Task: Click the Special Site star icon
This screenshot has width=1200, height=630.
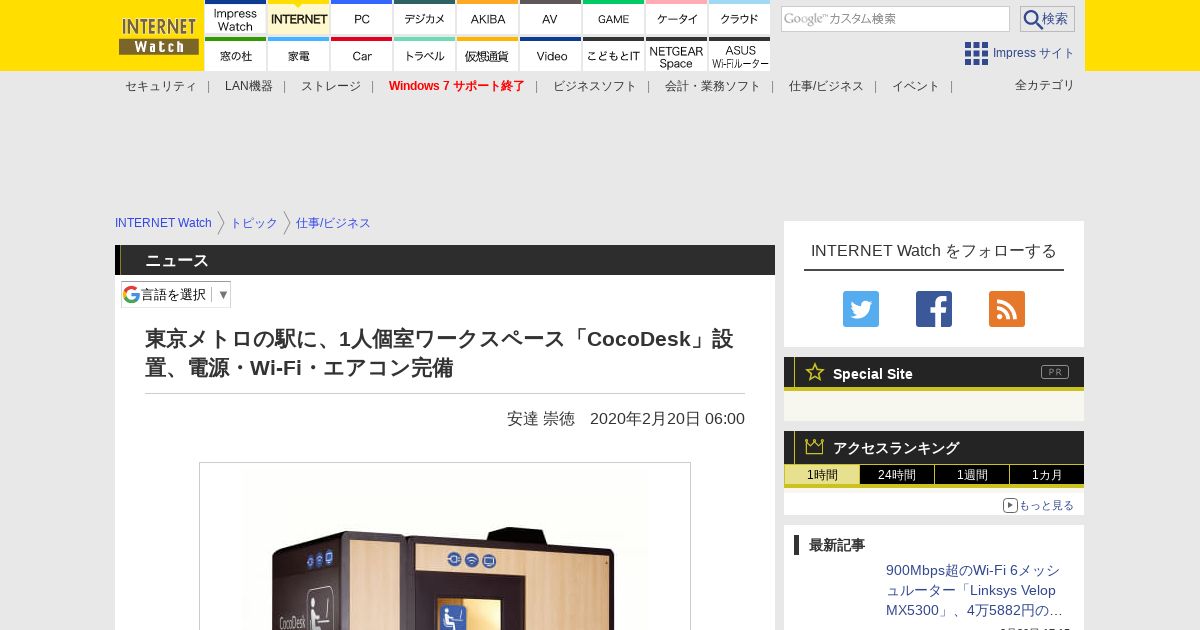Action: click(x=815, y=372)
